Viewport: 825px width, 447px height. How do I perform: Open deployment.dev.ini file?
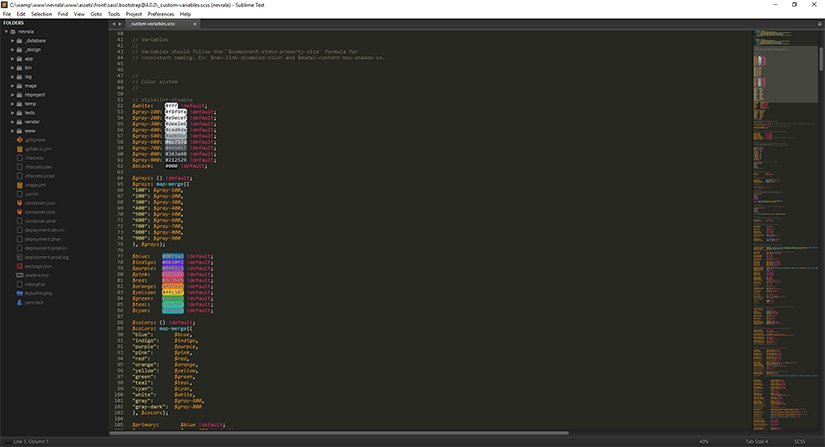[44, 230]
